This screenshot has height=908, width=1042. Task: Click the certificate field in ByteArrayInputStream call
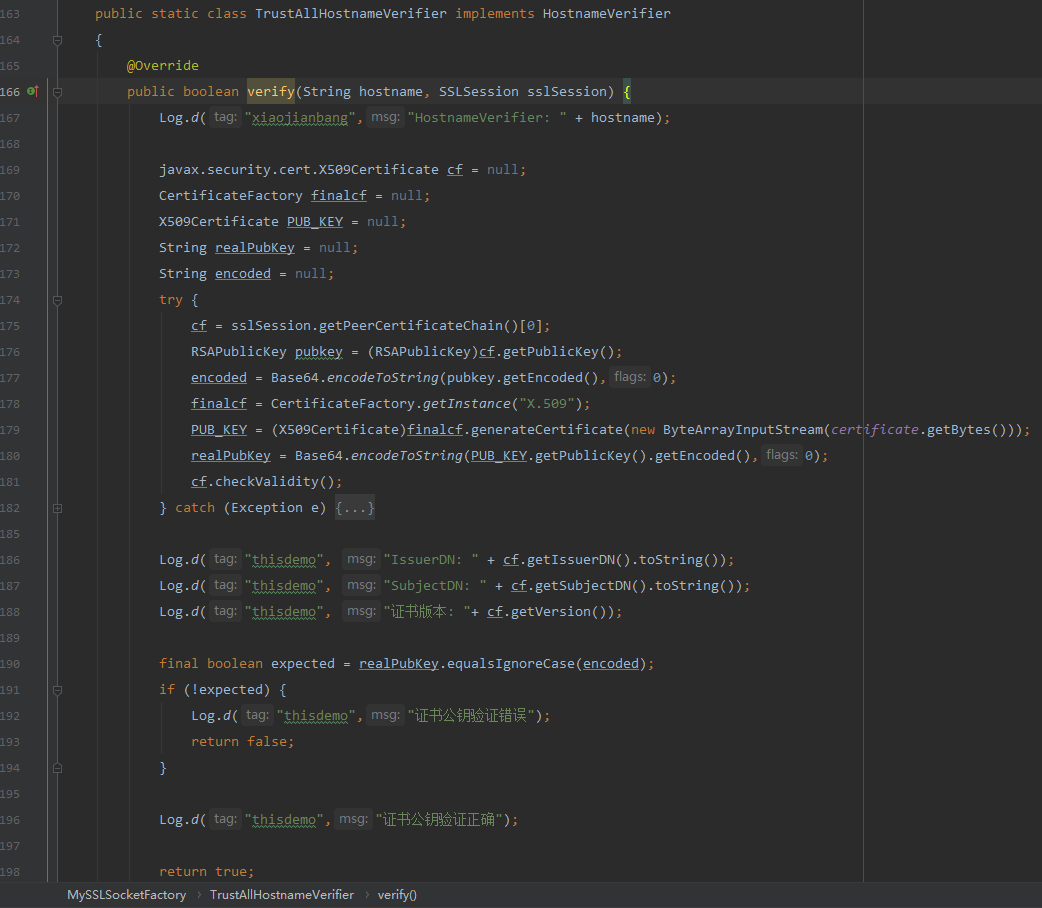(875, 429)
